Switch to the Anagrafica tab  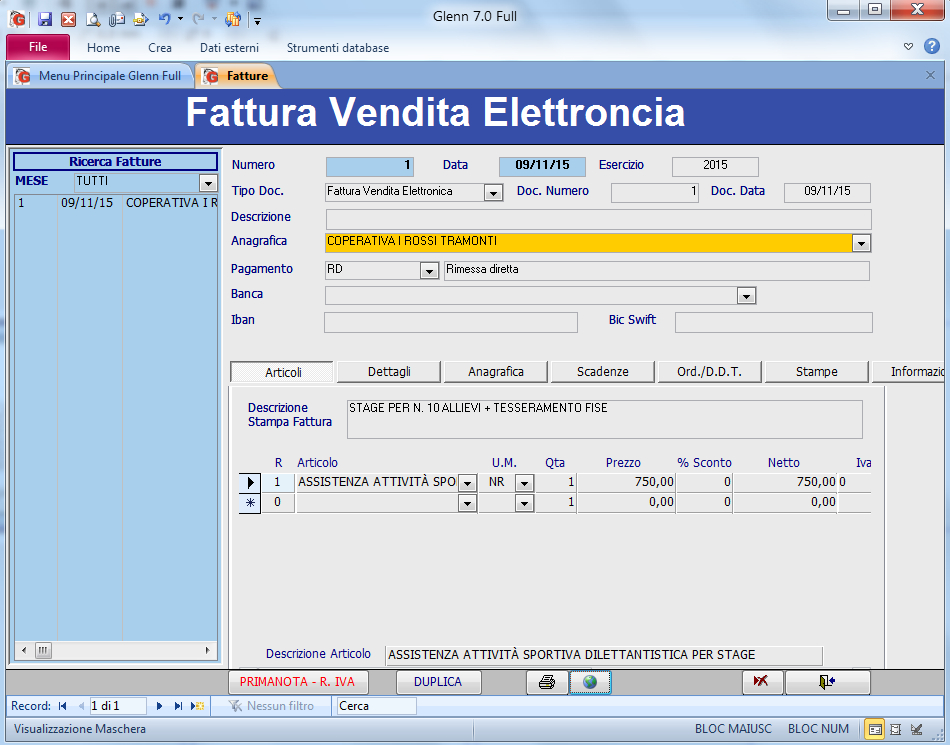point(496,371)
